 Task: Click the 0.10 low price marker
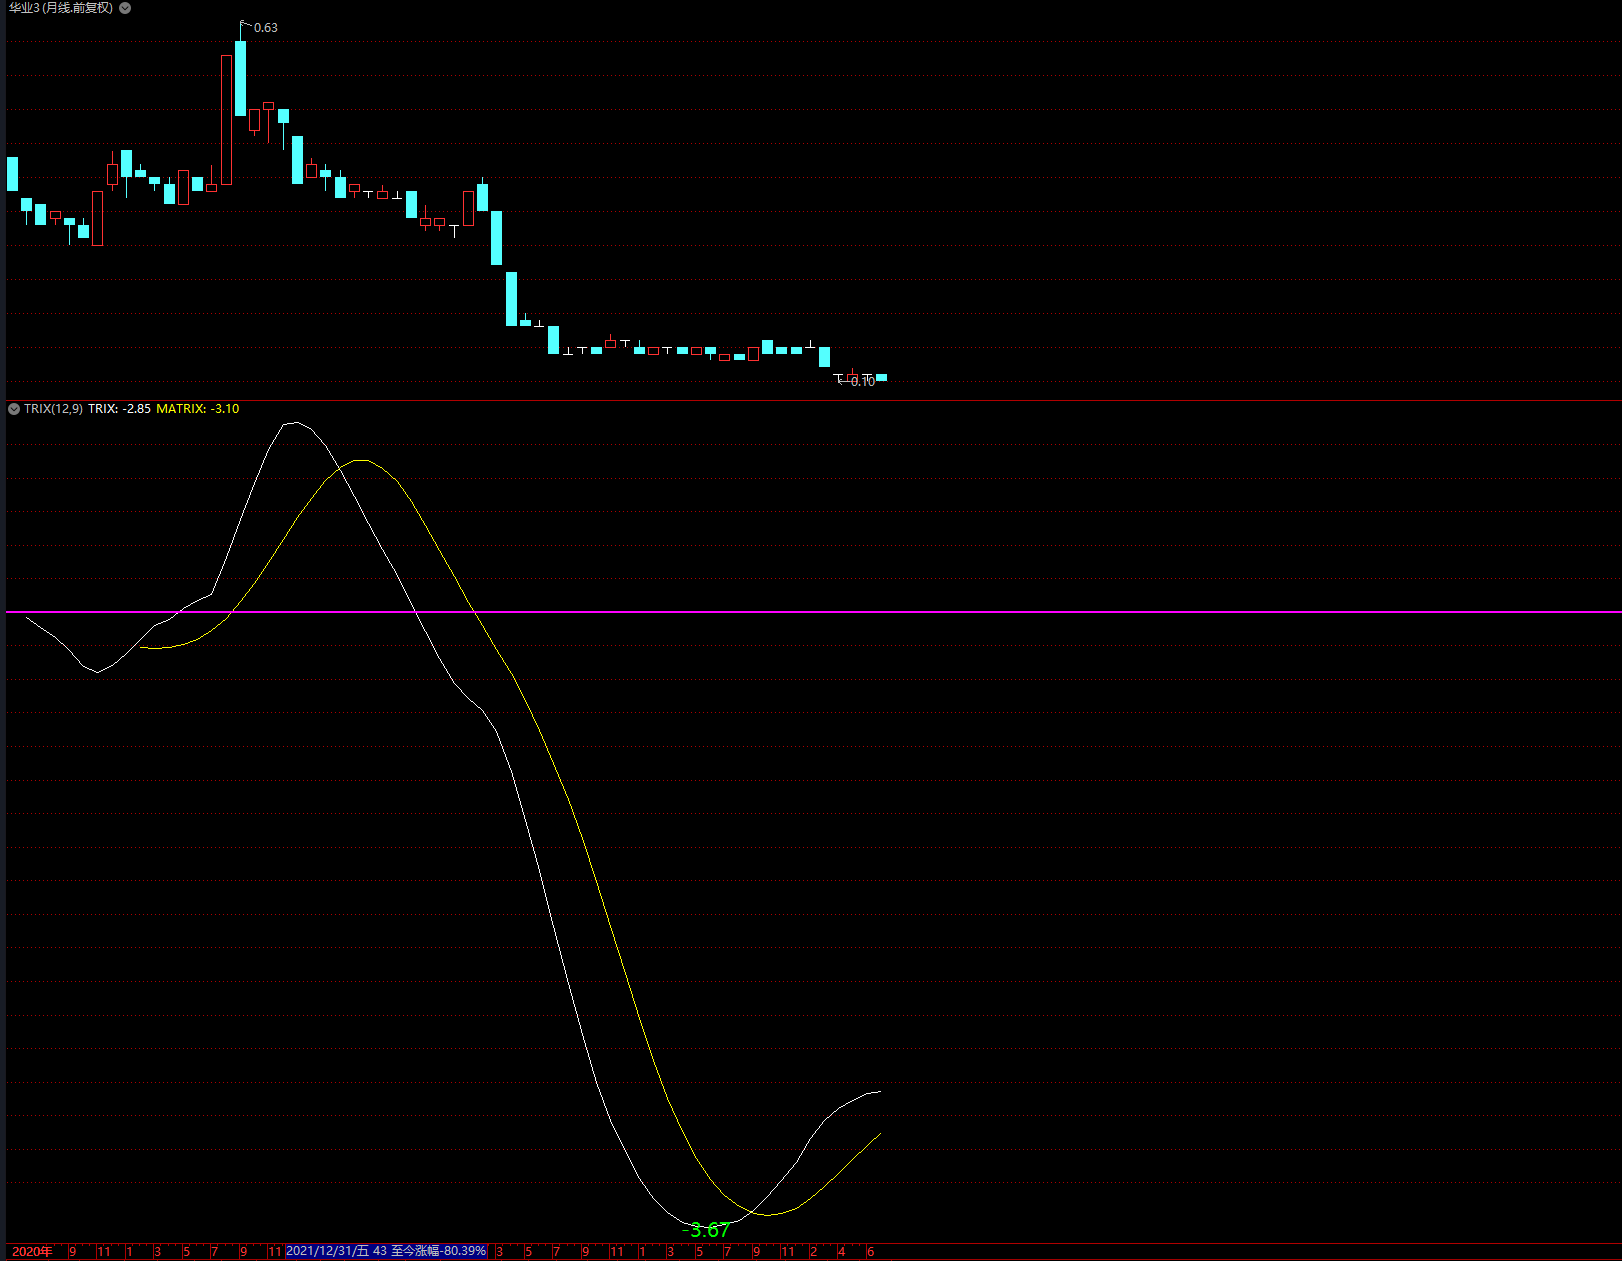coord(863,382)
